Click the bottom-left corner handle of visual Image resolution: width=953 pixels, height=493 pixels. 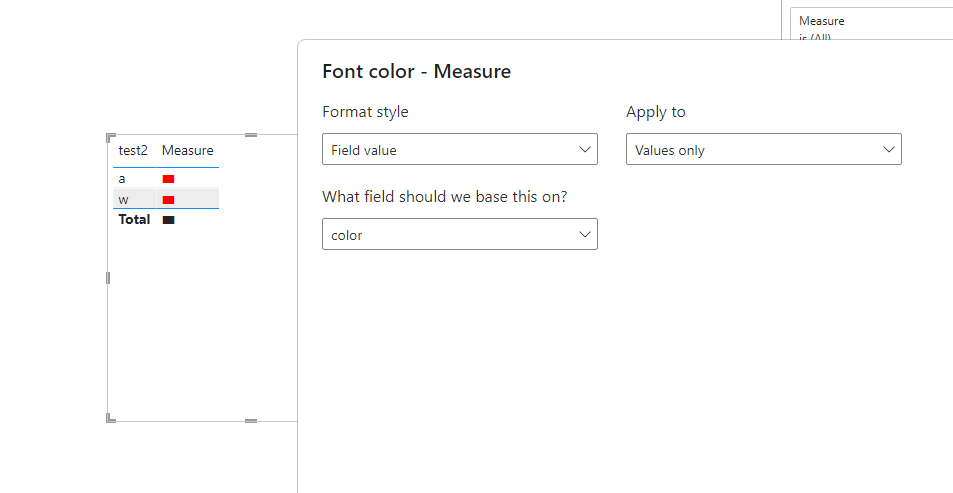111,418
